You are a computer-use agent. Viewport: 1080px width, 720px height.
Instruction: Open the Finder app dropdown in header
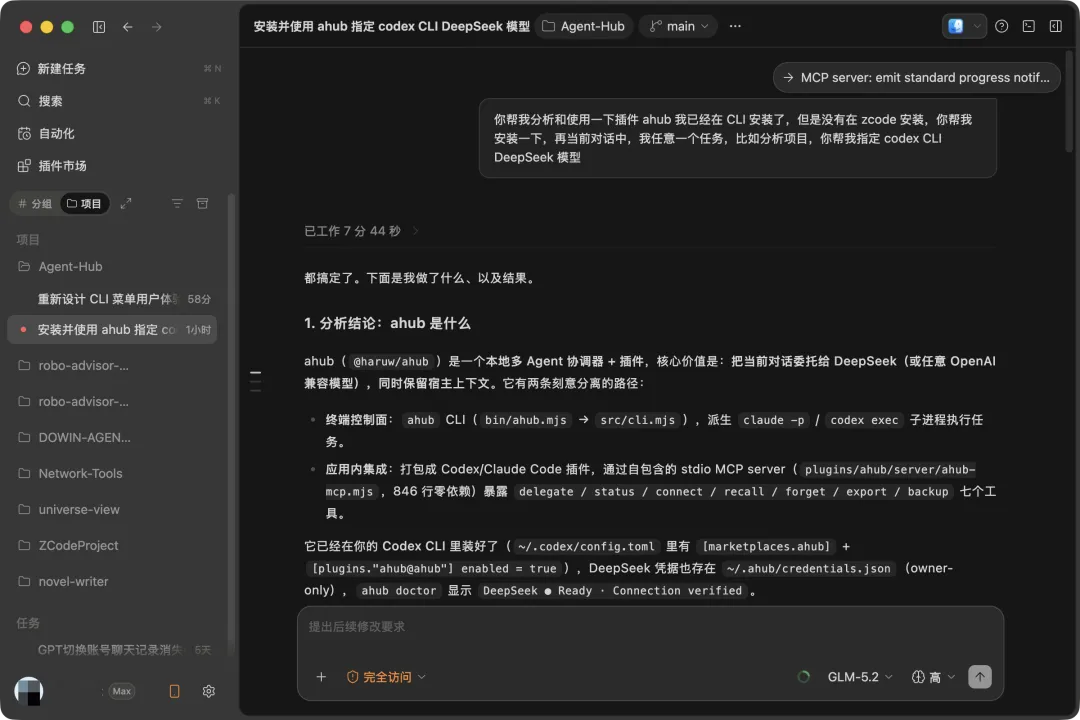[964, 26]
